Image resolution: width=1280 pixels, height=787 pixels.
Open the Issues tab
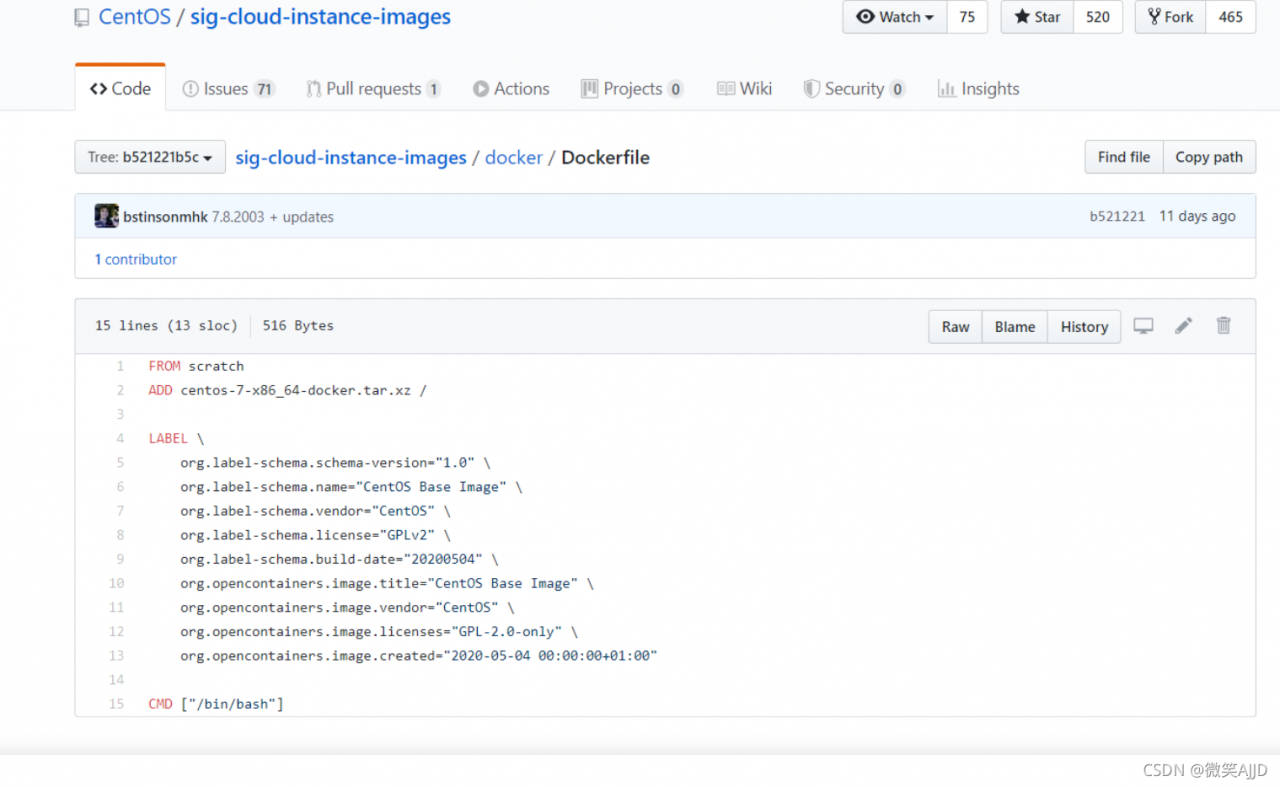click(228, 89)
